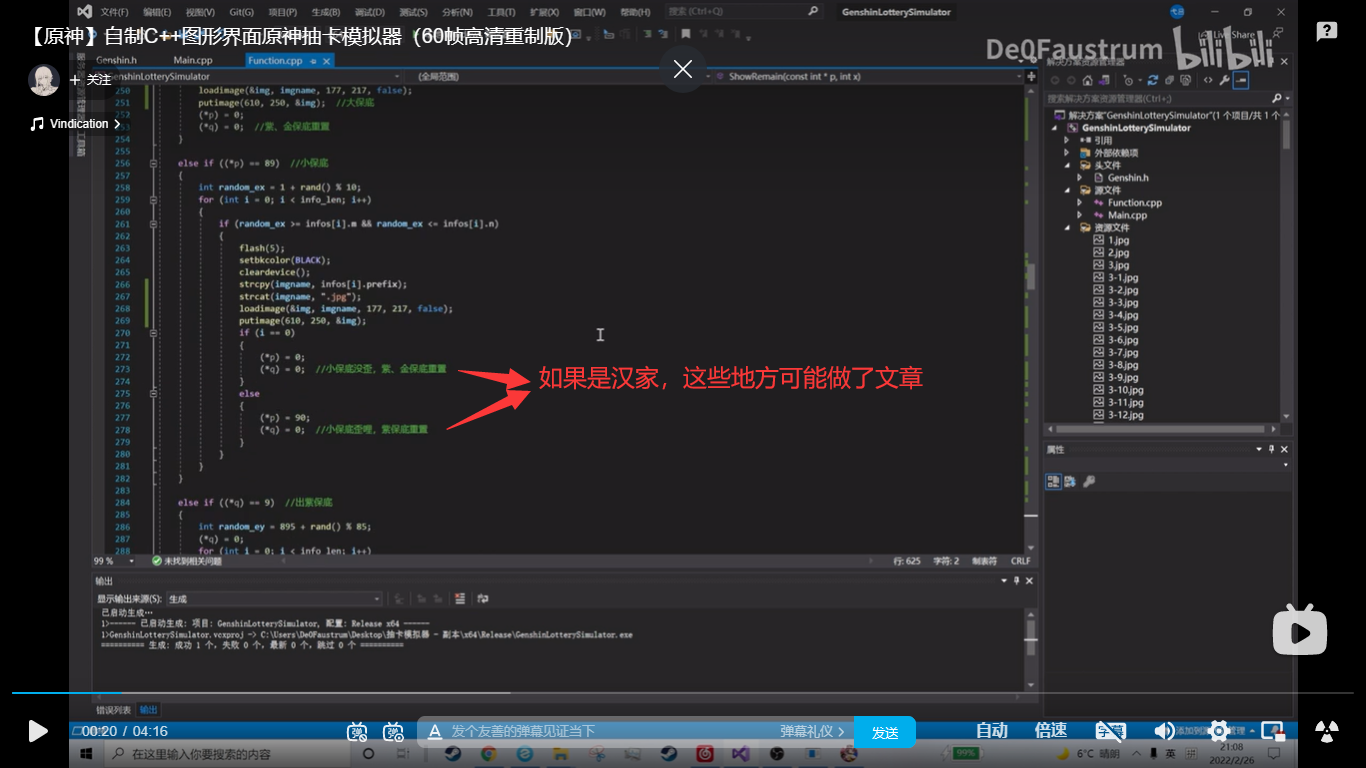Open danmaku font style 'A' icon
Viewport: 1366px width, 768px height.
[x=435, y=732]
